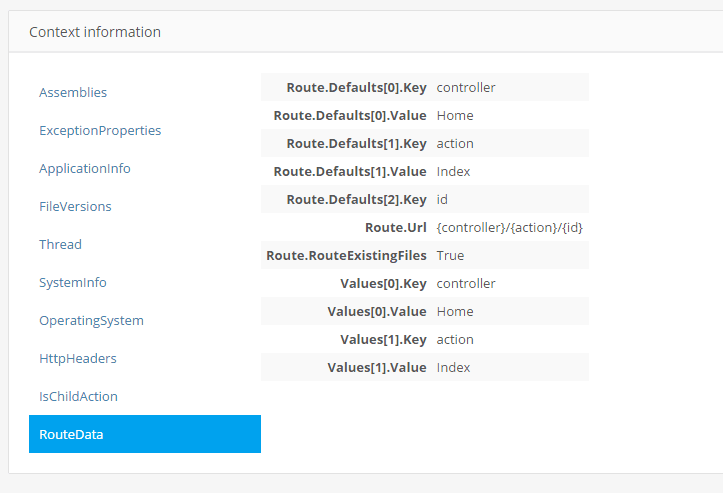Viewport: 723px width, 493px height.
Task: Select the OperatingSystem tab
Action: click(91, 320)
